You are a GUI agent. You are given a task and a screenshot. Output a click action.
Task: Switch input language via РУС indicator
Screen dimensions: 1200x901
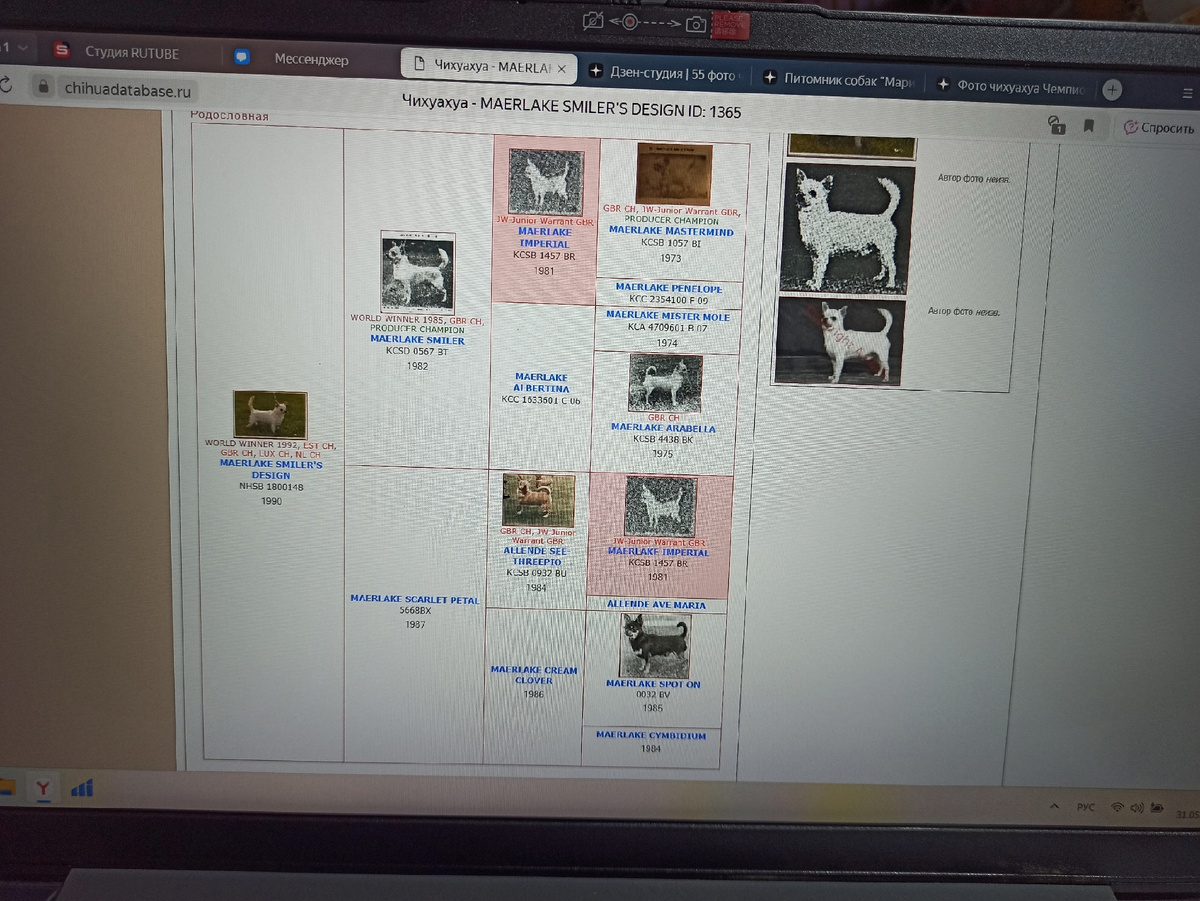click(1086, 806)
